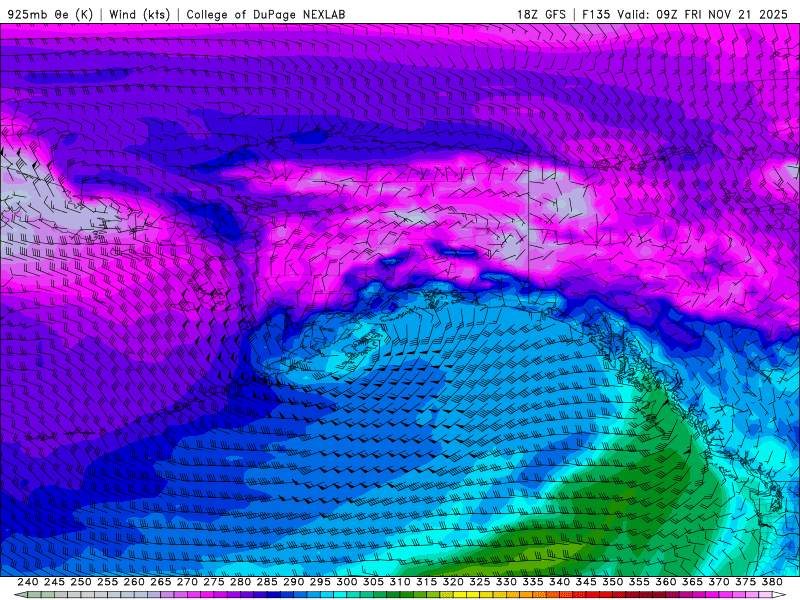Viewport: 800px width, 600px height.
Task: Click the '310' legend value
Action: (x=399, y=582)
